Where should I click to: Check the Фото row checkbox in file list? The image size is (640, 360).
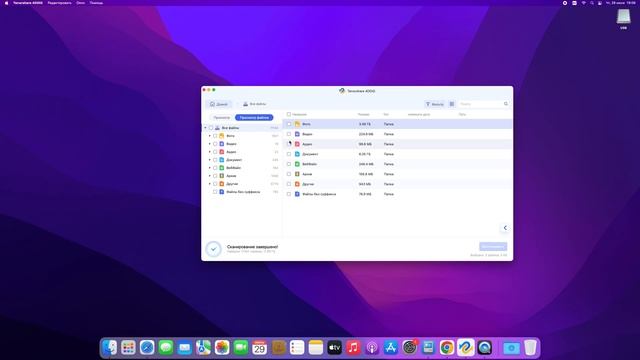[x=289, y=124]
